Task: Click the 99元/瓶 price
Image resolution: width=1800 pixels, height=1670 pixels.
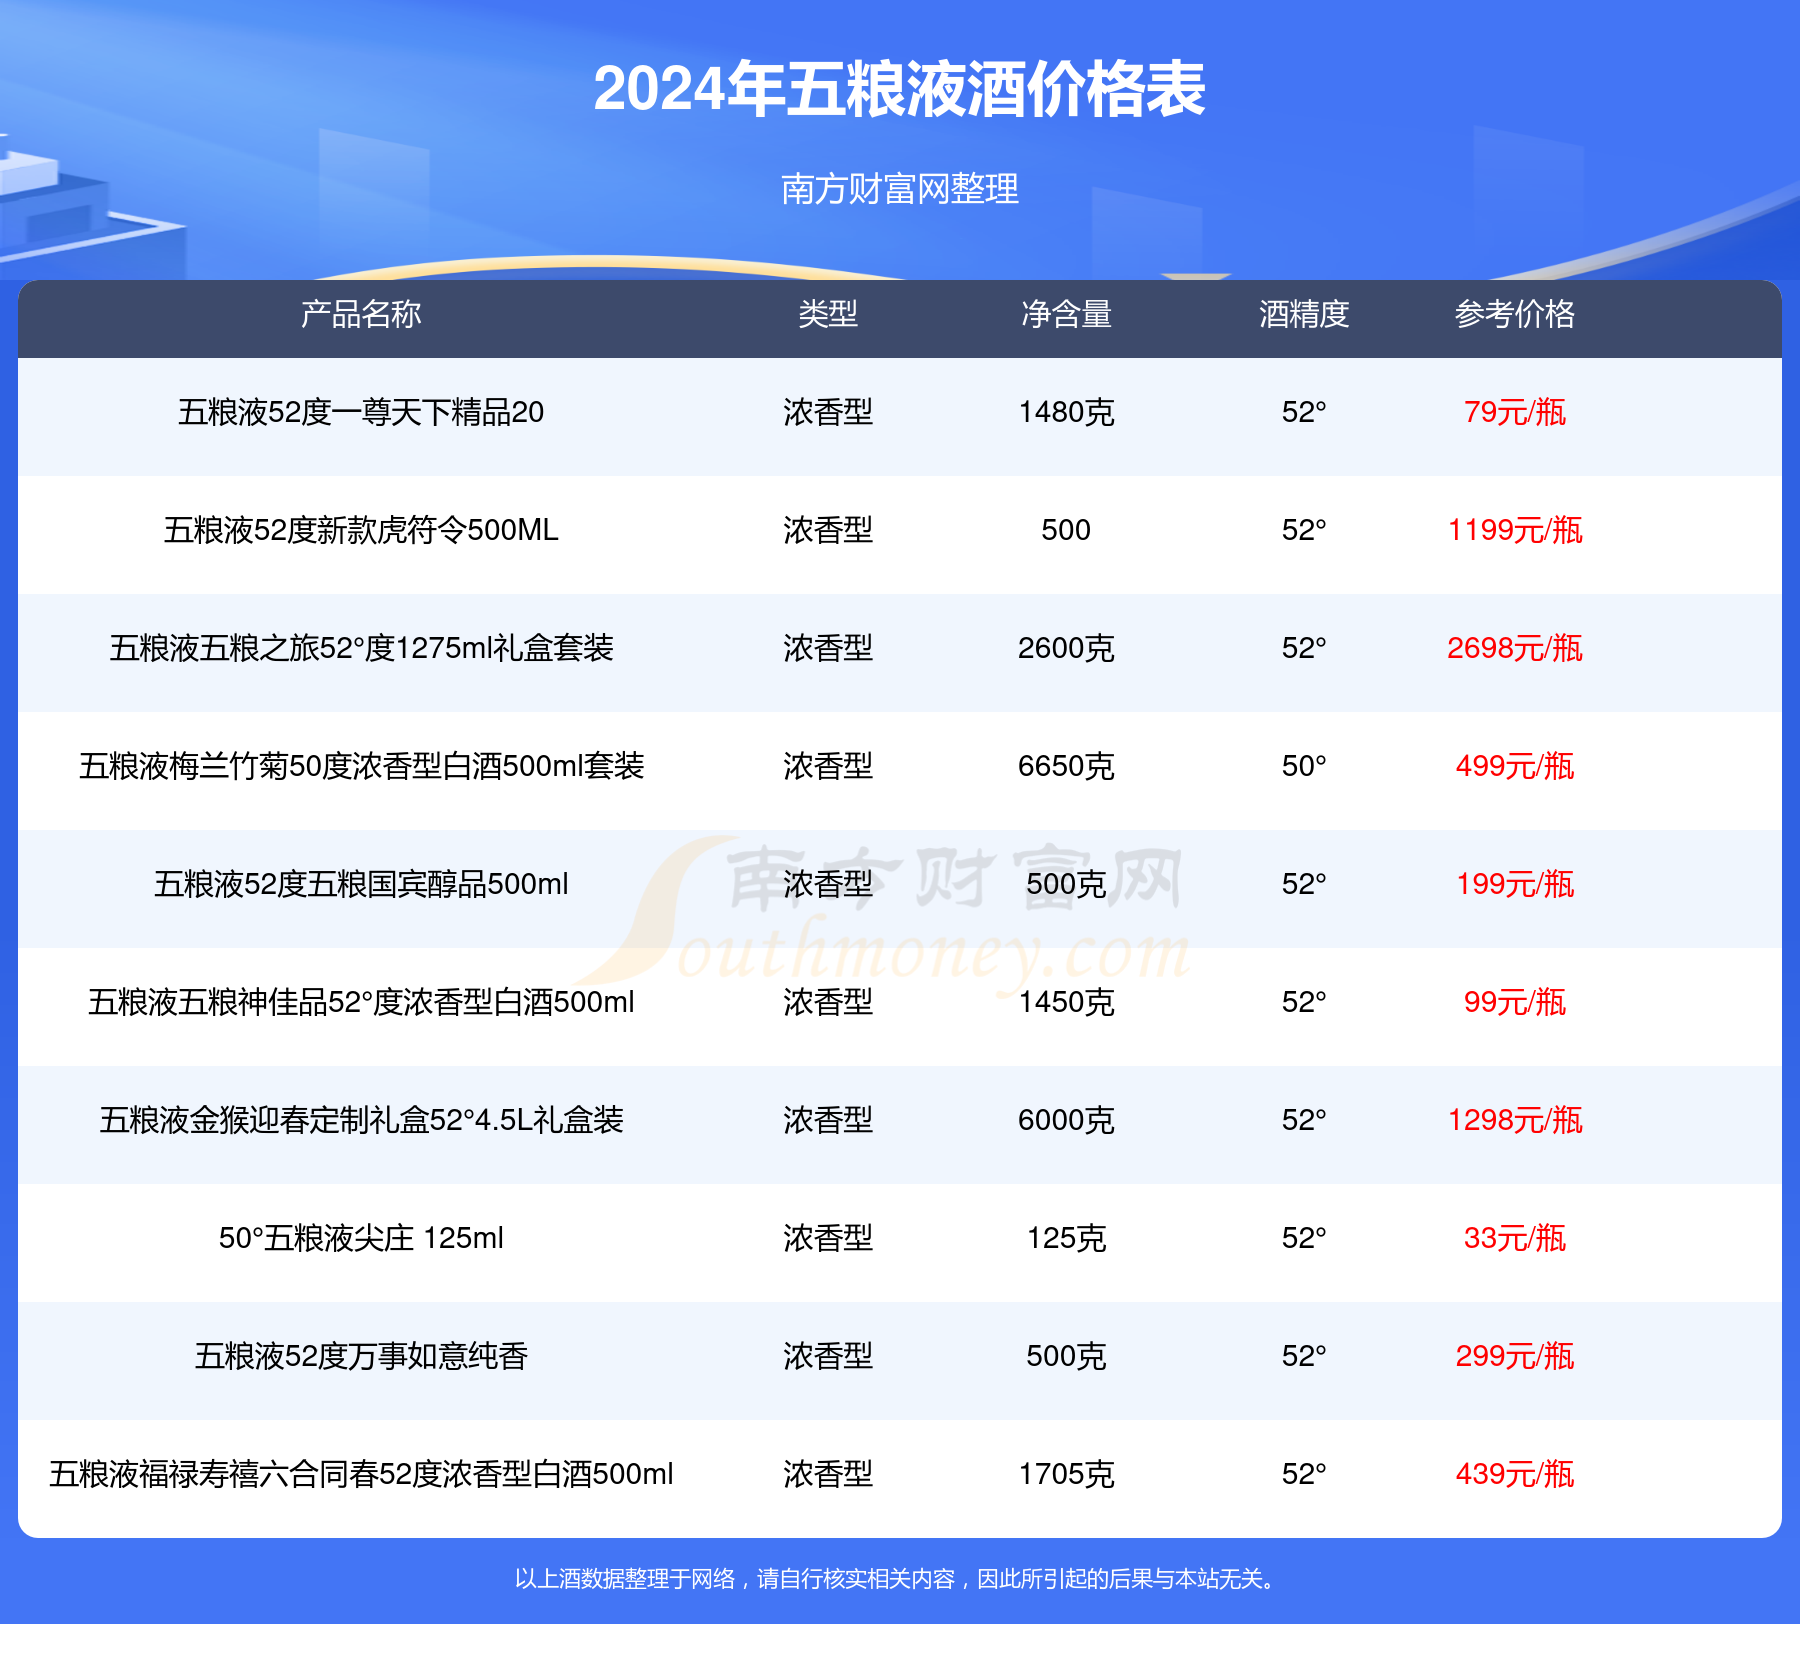Action: pyautogui.click(x=1515, y=1002)
